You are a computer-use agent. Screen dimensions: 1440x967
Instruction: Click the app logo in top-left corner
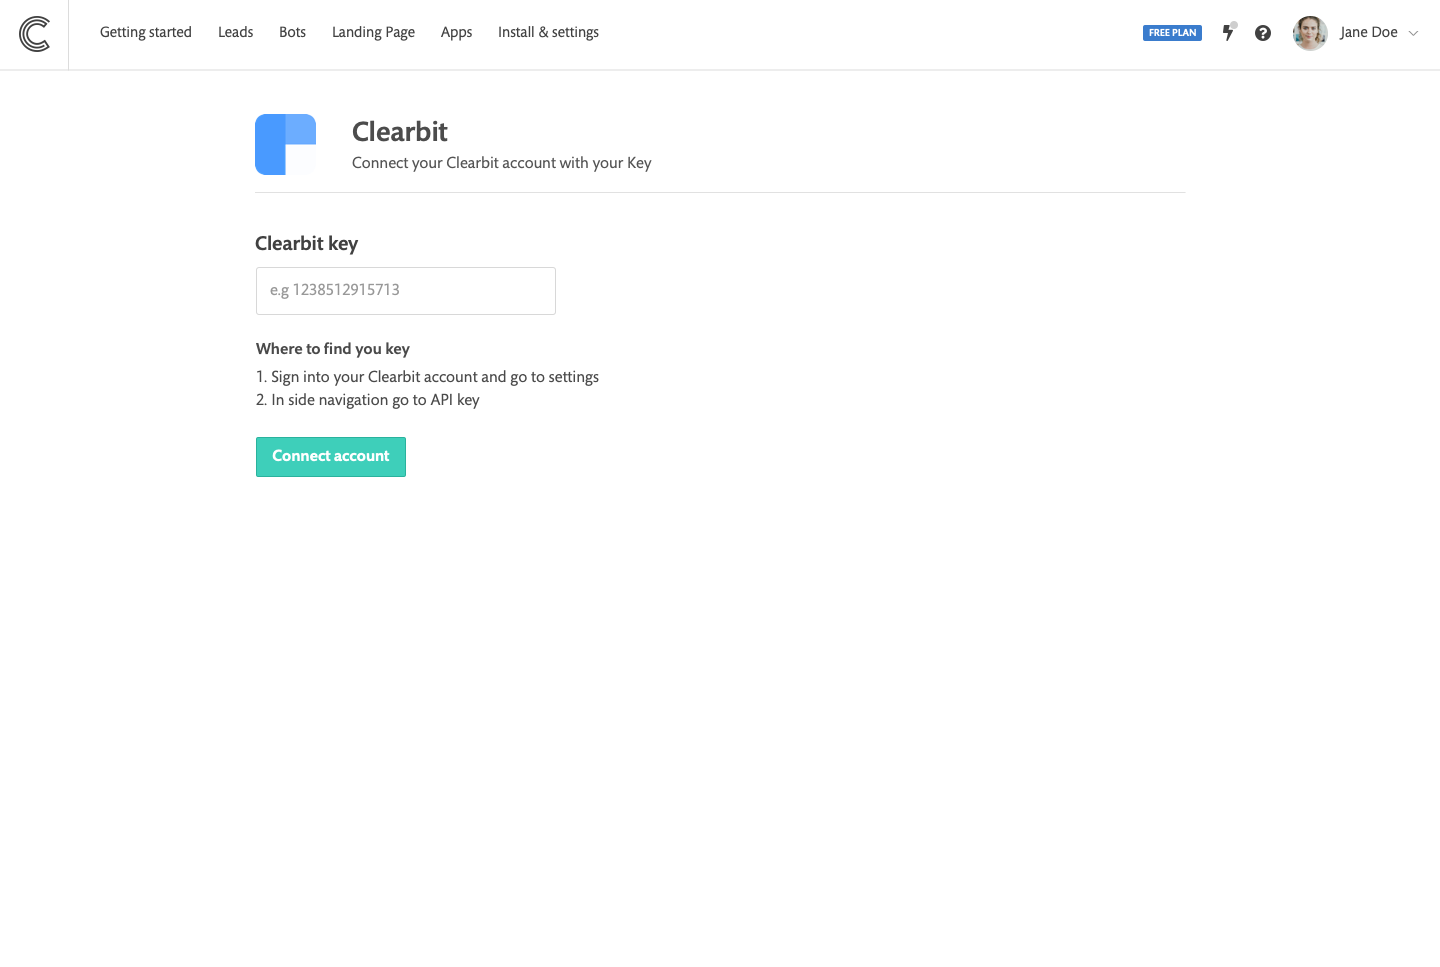click(34, 34)
